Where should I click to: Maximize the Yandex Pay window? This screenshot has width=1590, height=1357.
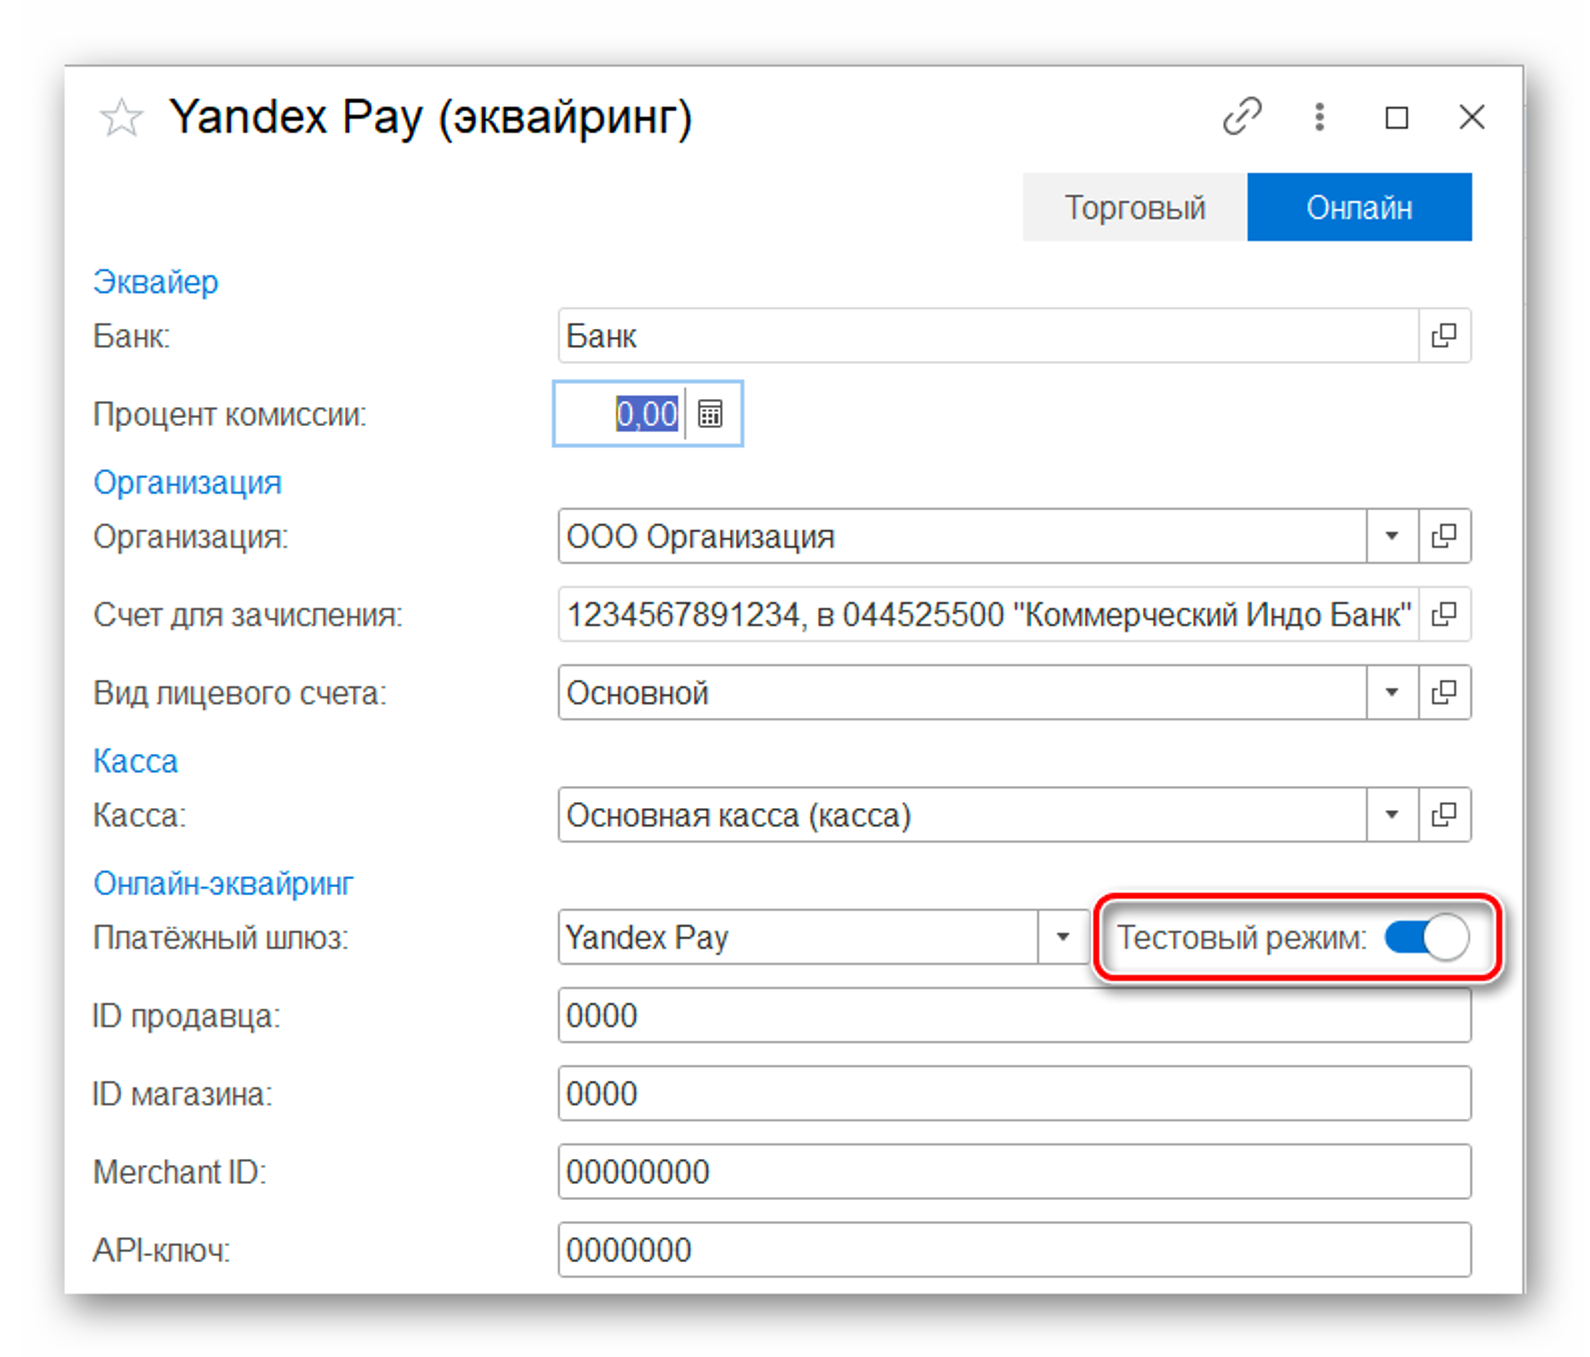(1396, 118)
